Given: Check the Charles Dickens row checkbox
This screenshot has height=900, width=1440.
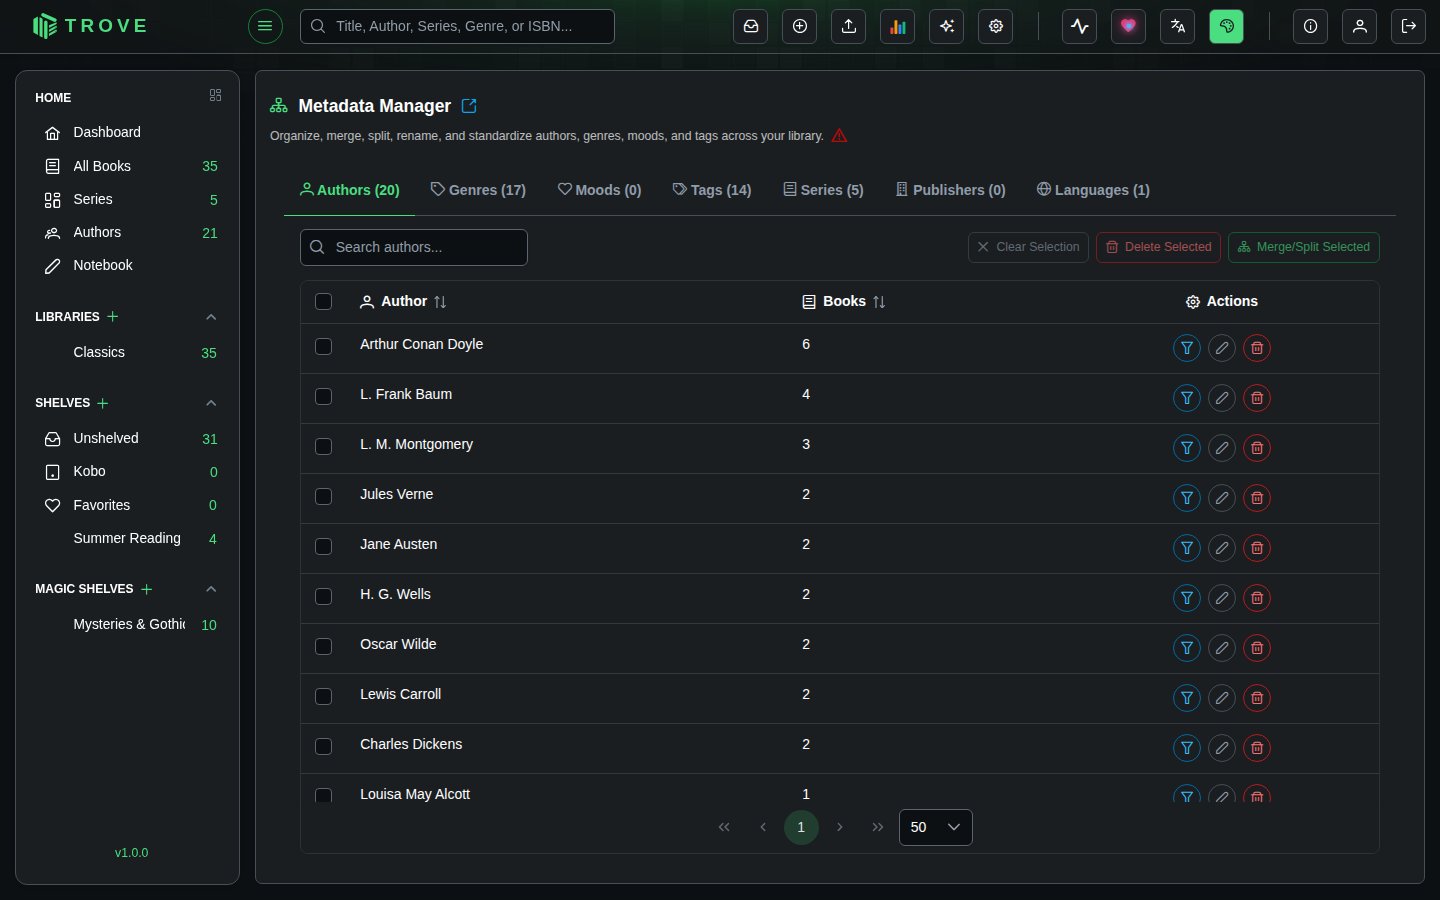Looking at the screenshot, I should (x=323, y=746).
